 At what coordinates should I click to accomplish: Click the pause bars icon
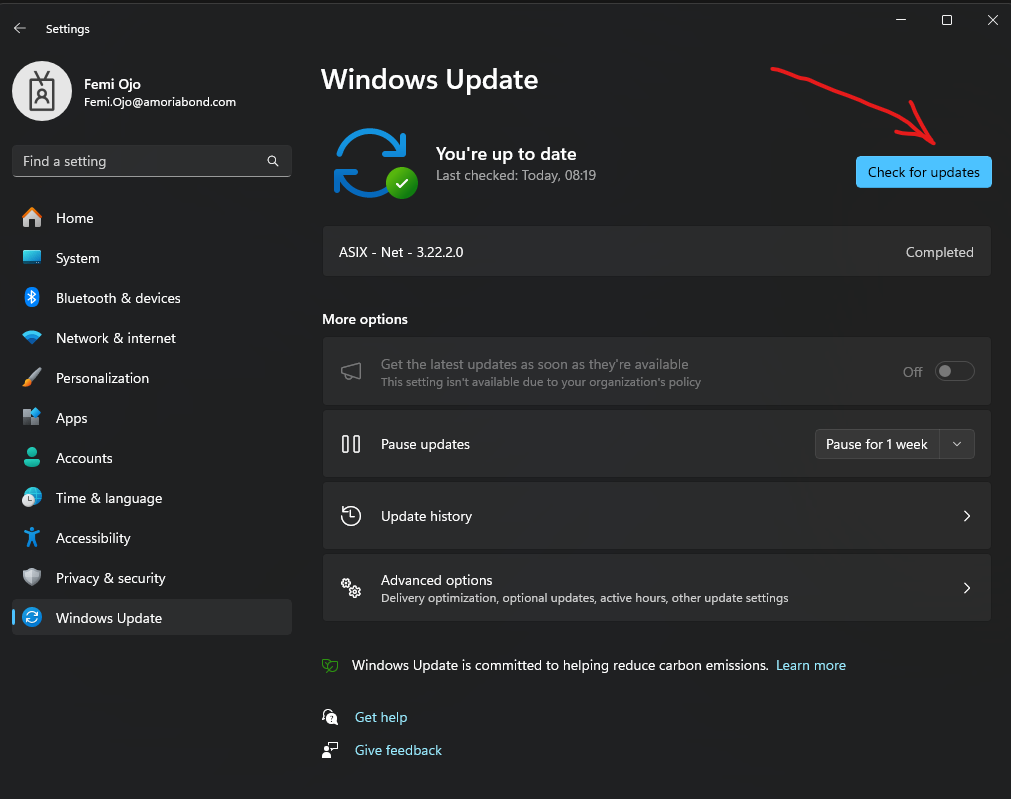tap(351, 444)
